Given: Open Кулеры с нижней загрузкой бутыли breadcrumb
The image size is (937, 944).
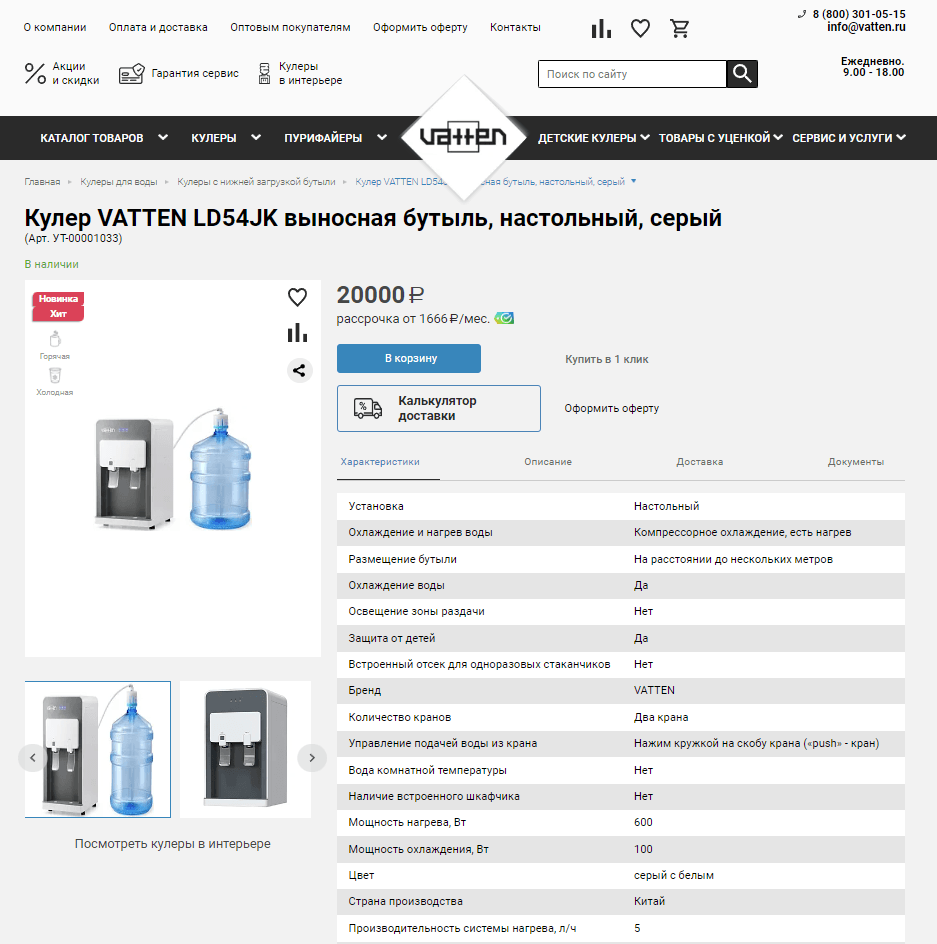Looking at the screenshot, I should click(256, 182).
